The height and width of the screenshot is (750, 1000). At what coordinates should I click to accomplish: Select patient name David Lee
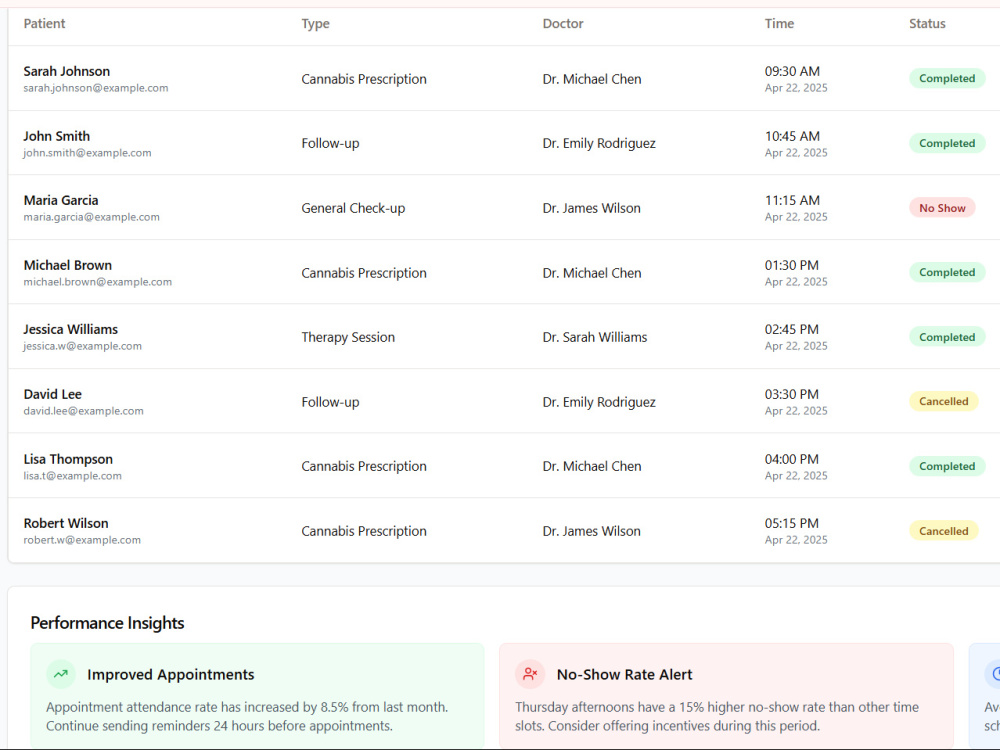[x=53, y=394]
